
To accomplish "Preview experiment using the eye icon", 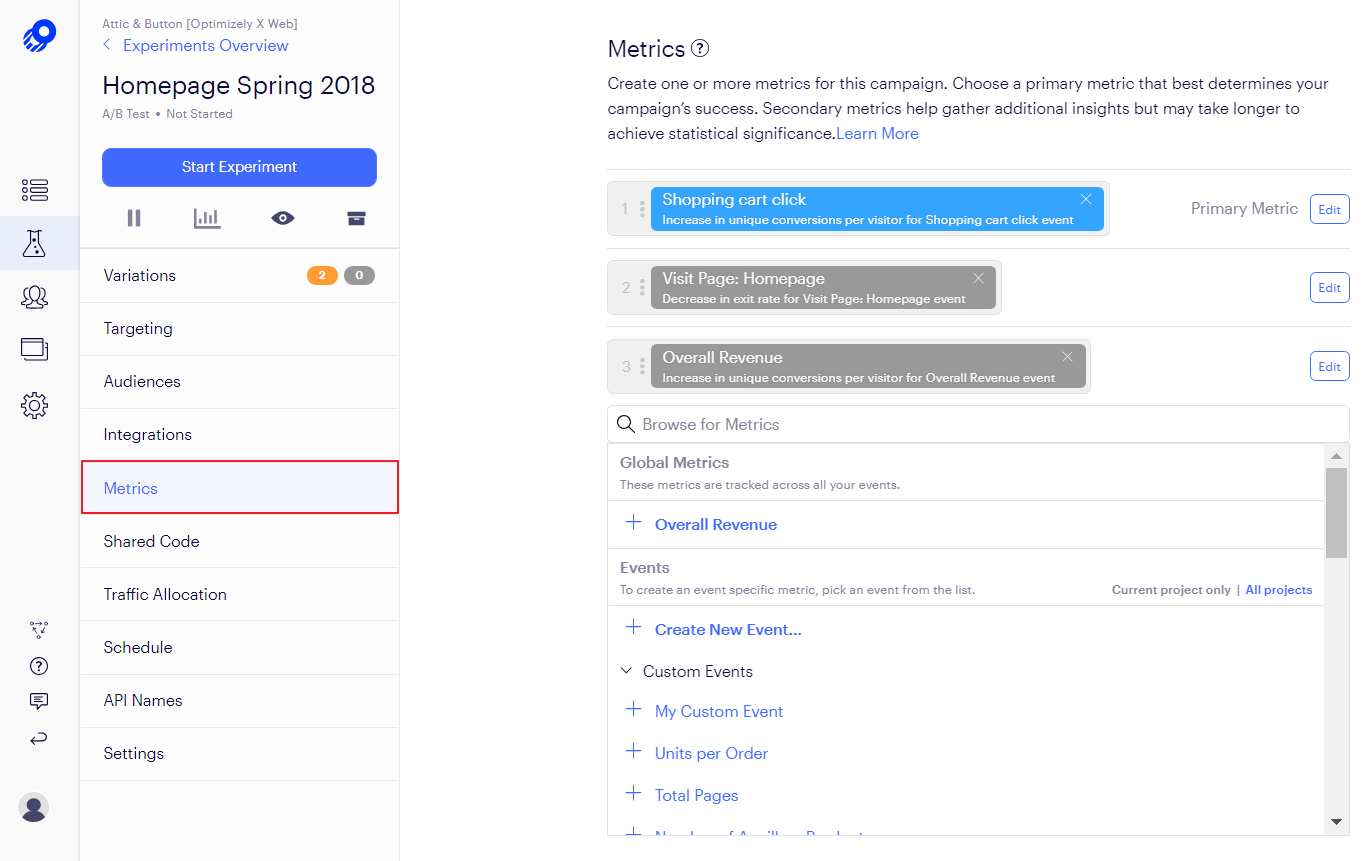I will click(x=283, y=218).
